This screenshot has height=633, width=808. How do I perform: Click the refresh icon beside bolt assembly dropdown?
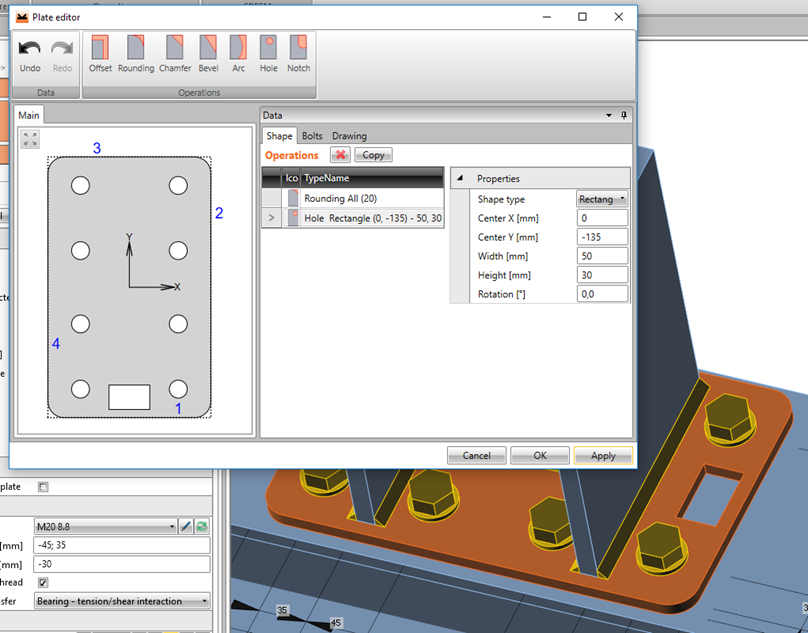pyautogui.click(x=201, y=526)
